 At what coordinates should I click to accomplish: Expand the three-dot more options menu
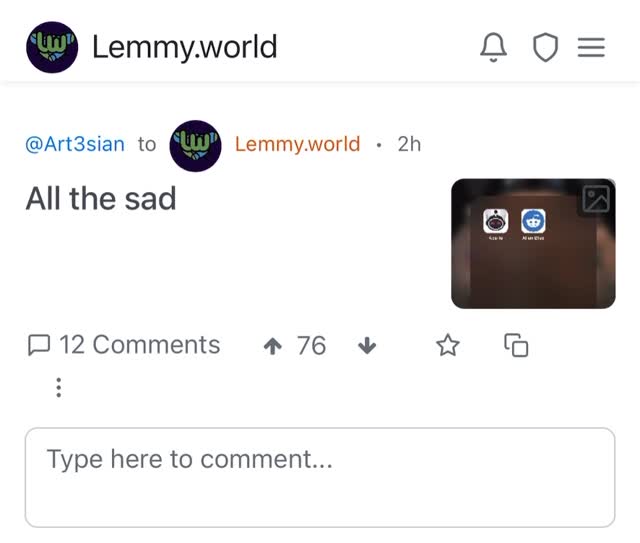pos(59,387)
